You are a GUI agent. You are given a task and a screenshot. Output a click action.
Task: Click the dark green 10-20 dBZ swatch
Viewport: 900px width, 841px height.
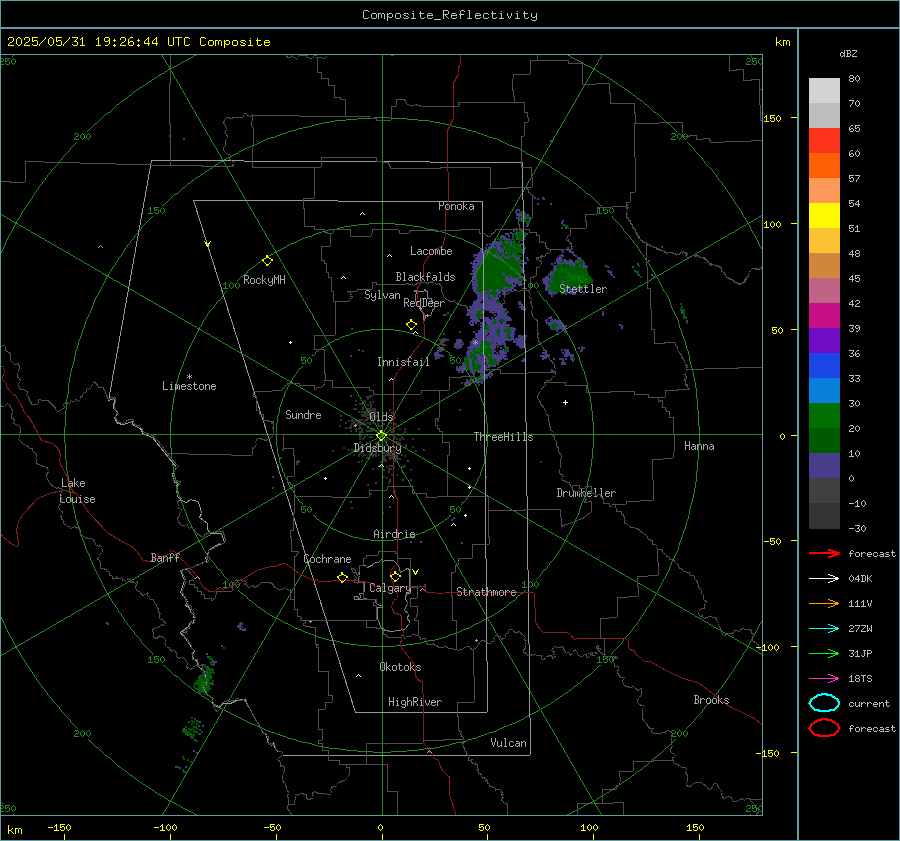click(x=824, y=441)
